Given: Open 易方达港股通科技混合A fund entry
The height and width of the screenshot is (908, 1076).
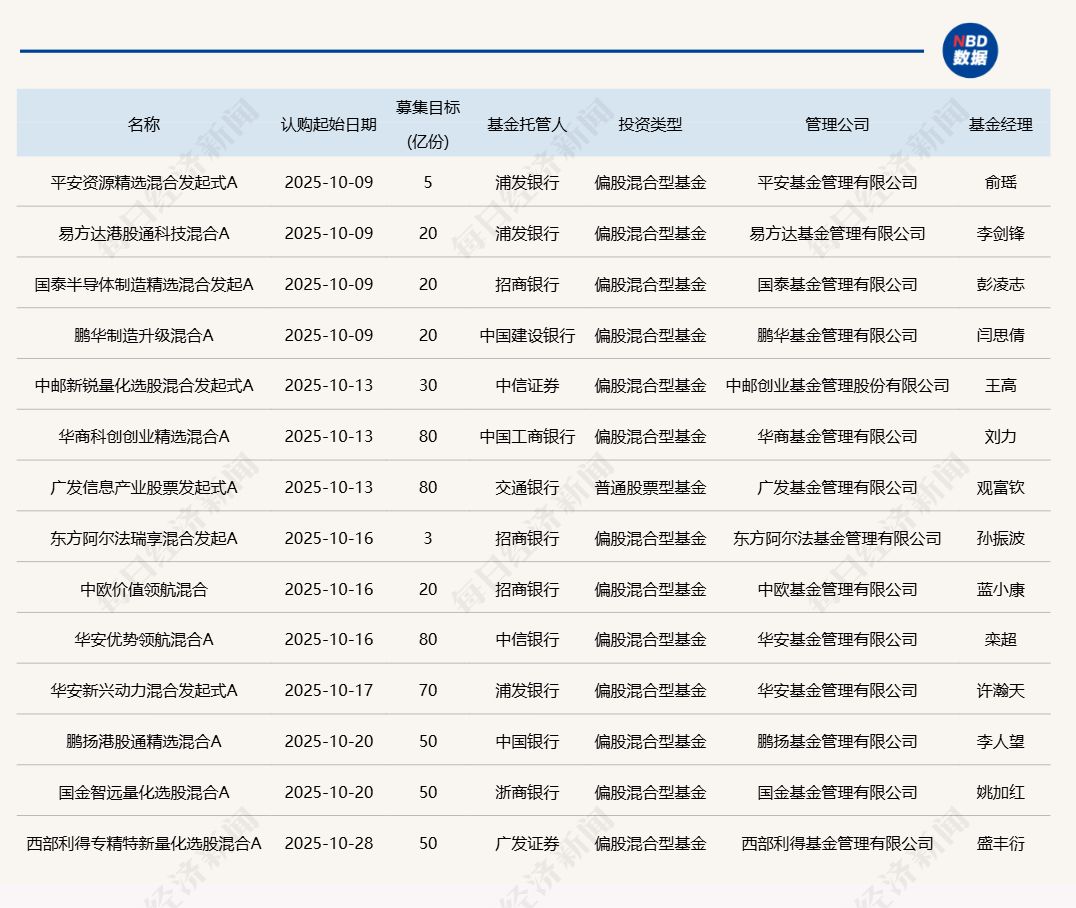Looking at the screenshot, I should coord(144,234).
